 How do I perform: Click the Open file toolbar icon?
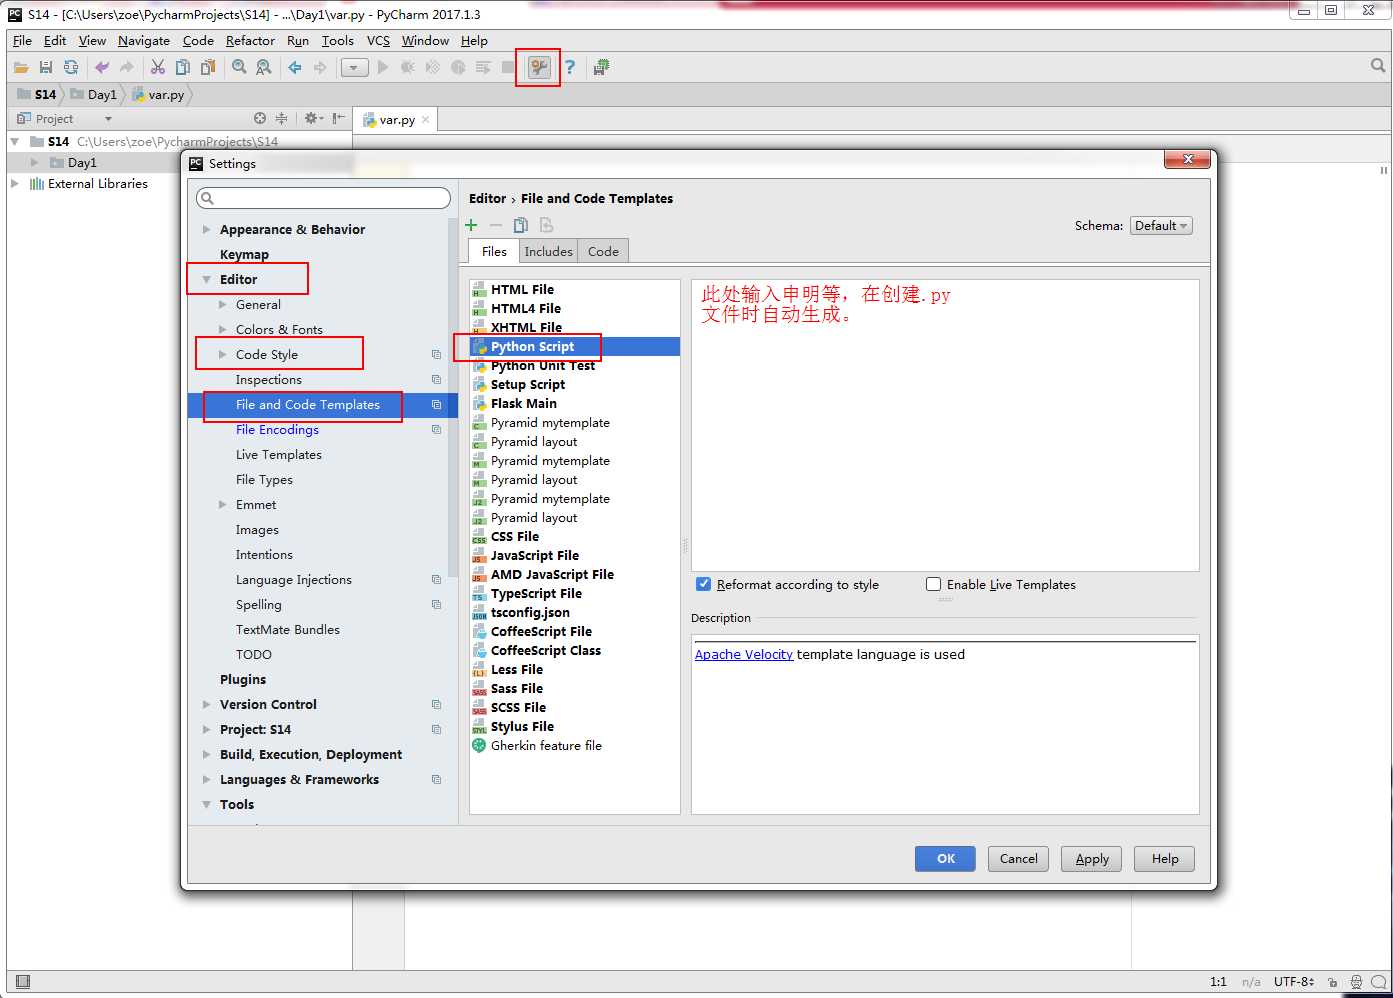(21, 67)
